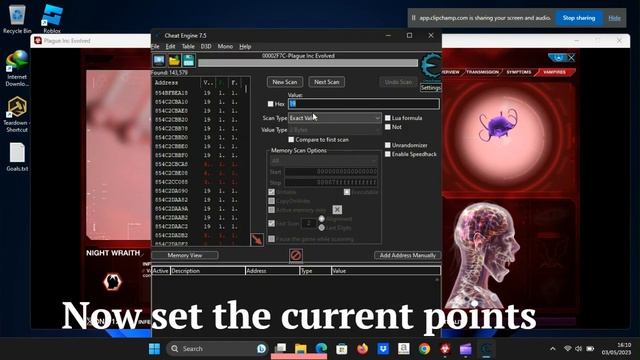
Task: Click Add Address Manually button
Action: 407,256
